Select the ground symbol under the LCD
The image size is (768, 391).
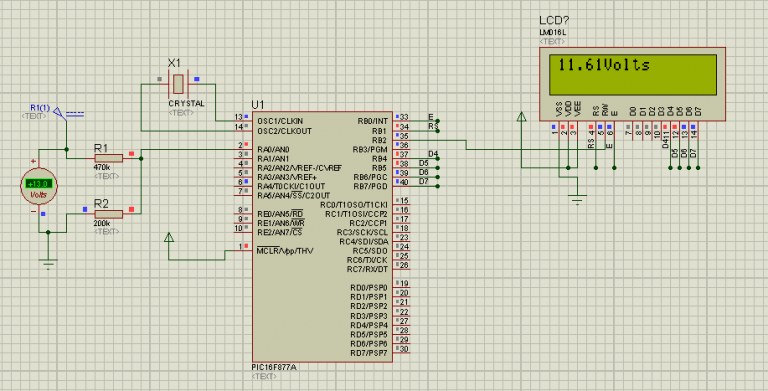tap(577, 199)
